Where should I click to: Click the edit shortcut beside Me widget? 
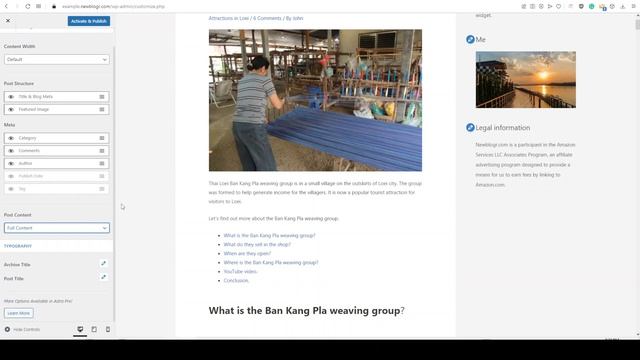(470, 39)
